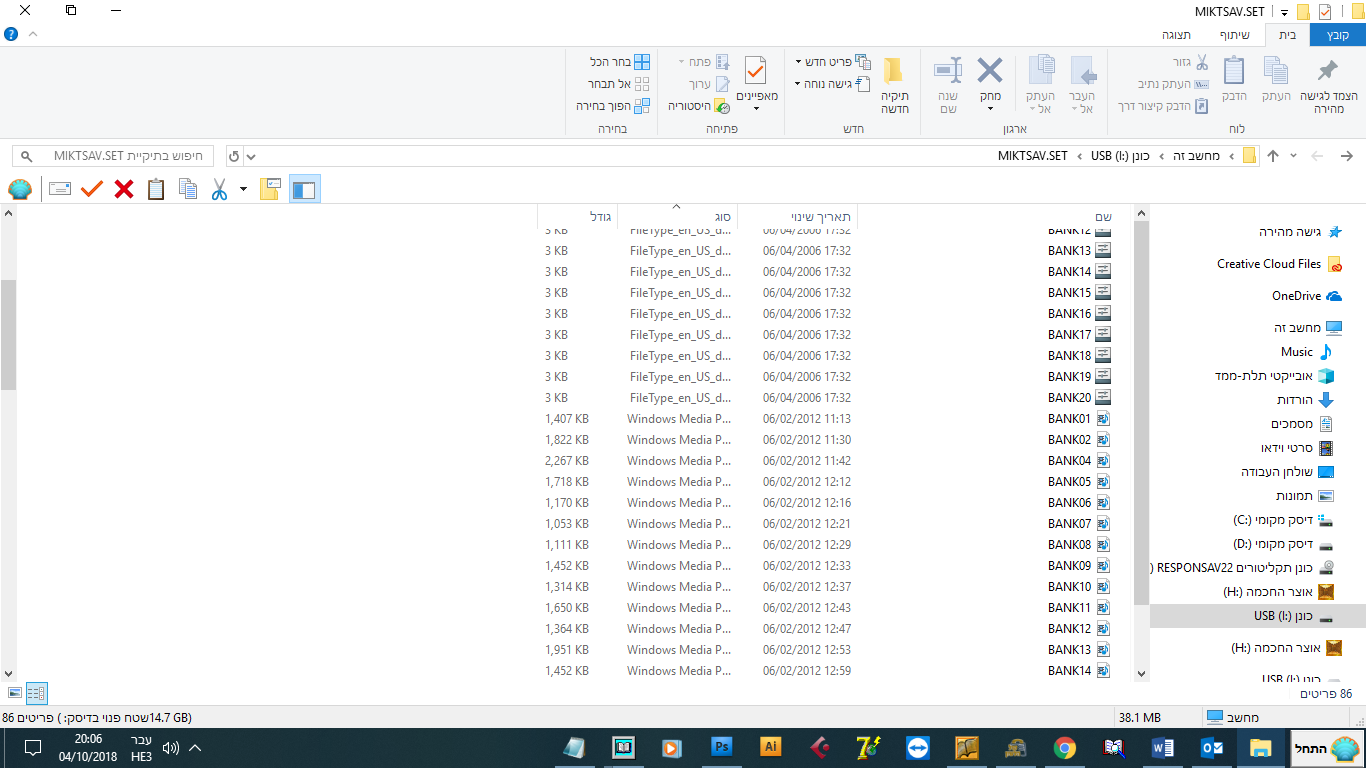This screenshot has width=1366, height=768.
Task: Expand the מחק (Delete) dropdown arrow
Action: 990,108
